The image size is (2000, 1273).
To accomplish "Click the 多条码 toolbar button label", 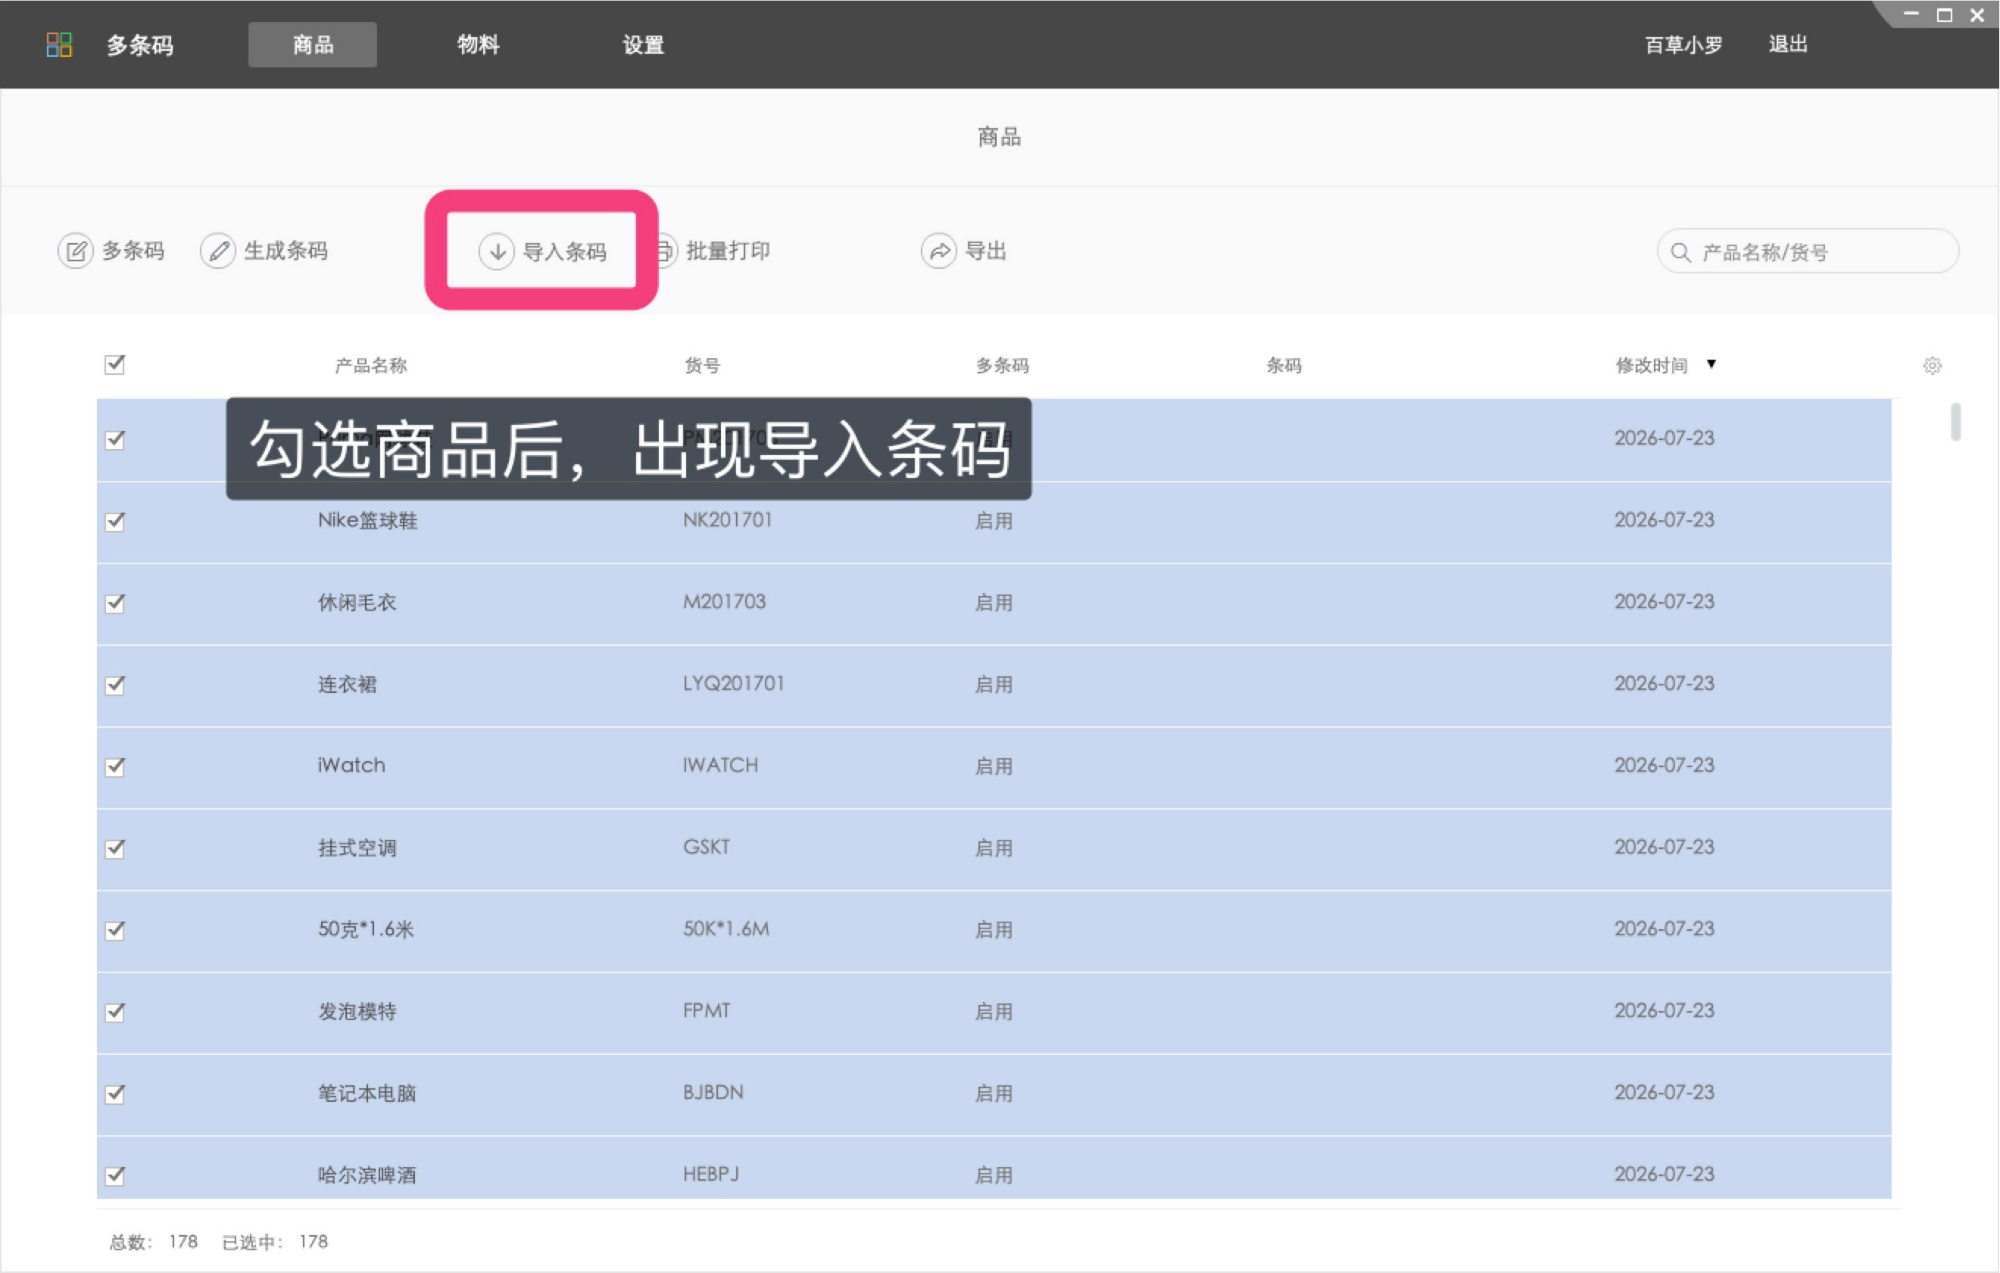I will [x=134, y=251].
